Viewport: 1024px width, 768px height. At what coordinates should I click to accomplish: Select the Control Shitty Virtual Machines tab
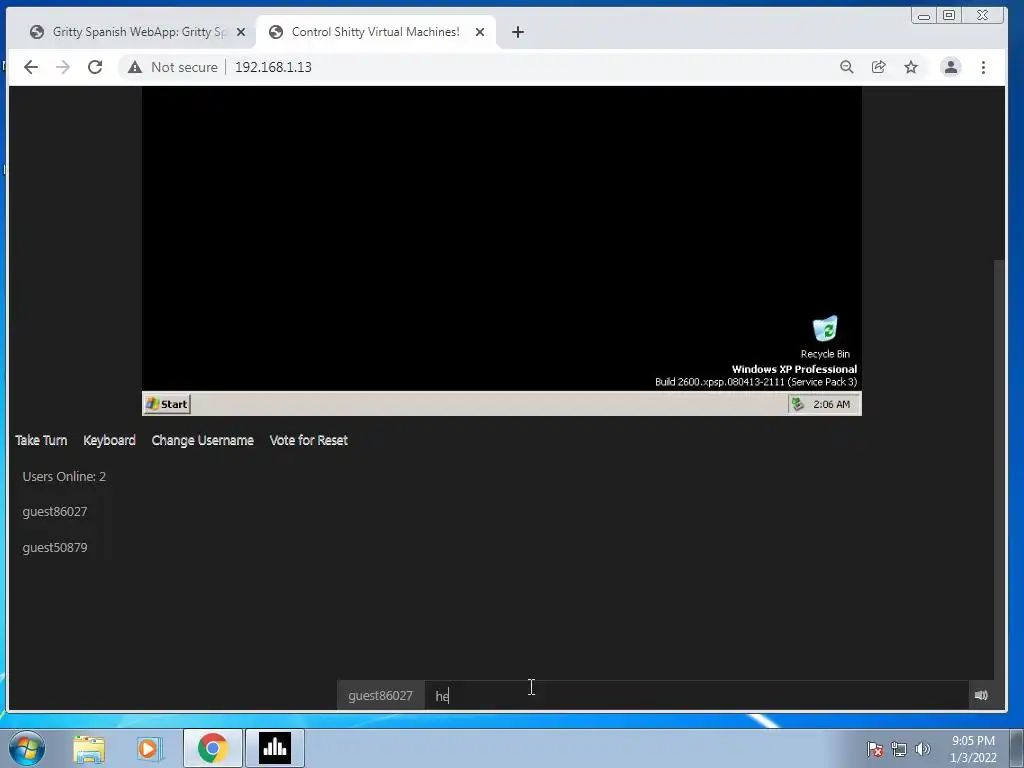pyautogui.click(x=376, y=32)
